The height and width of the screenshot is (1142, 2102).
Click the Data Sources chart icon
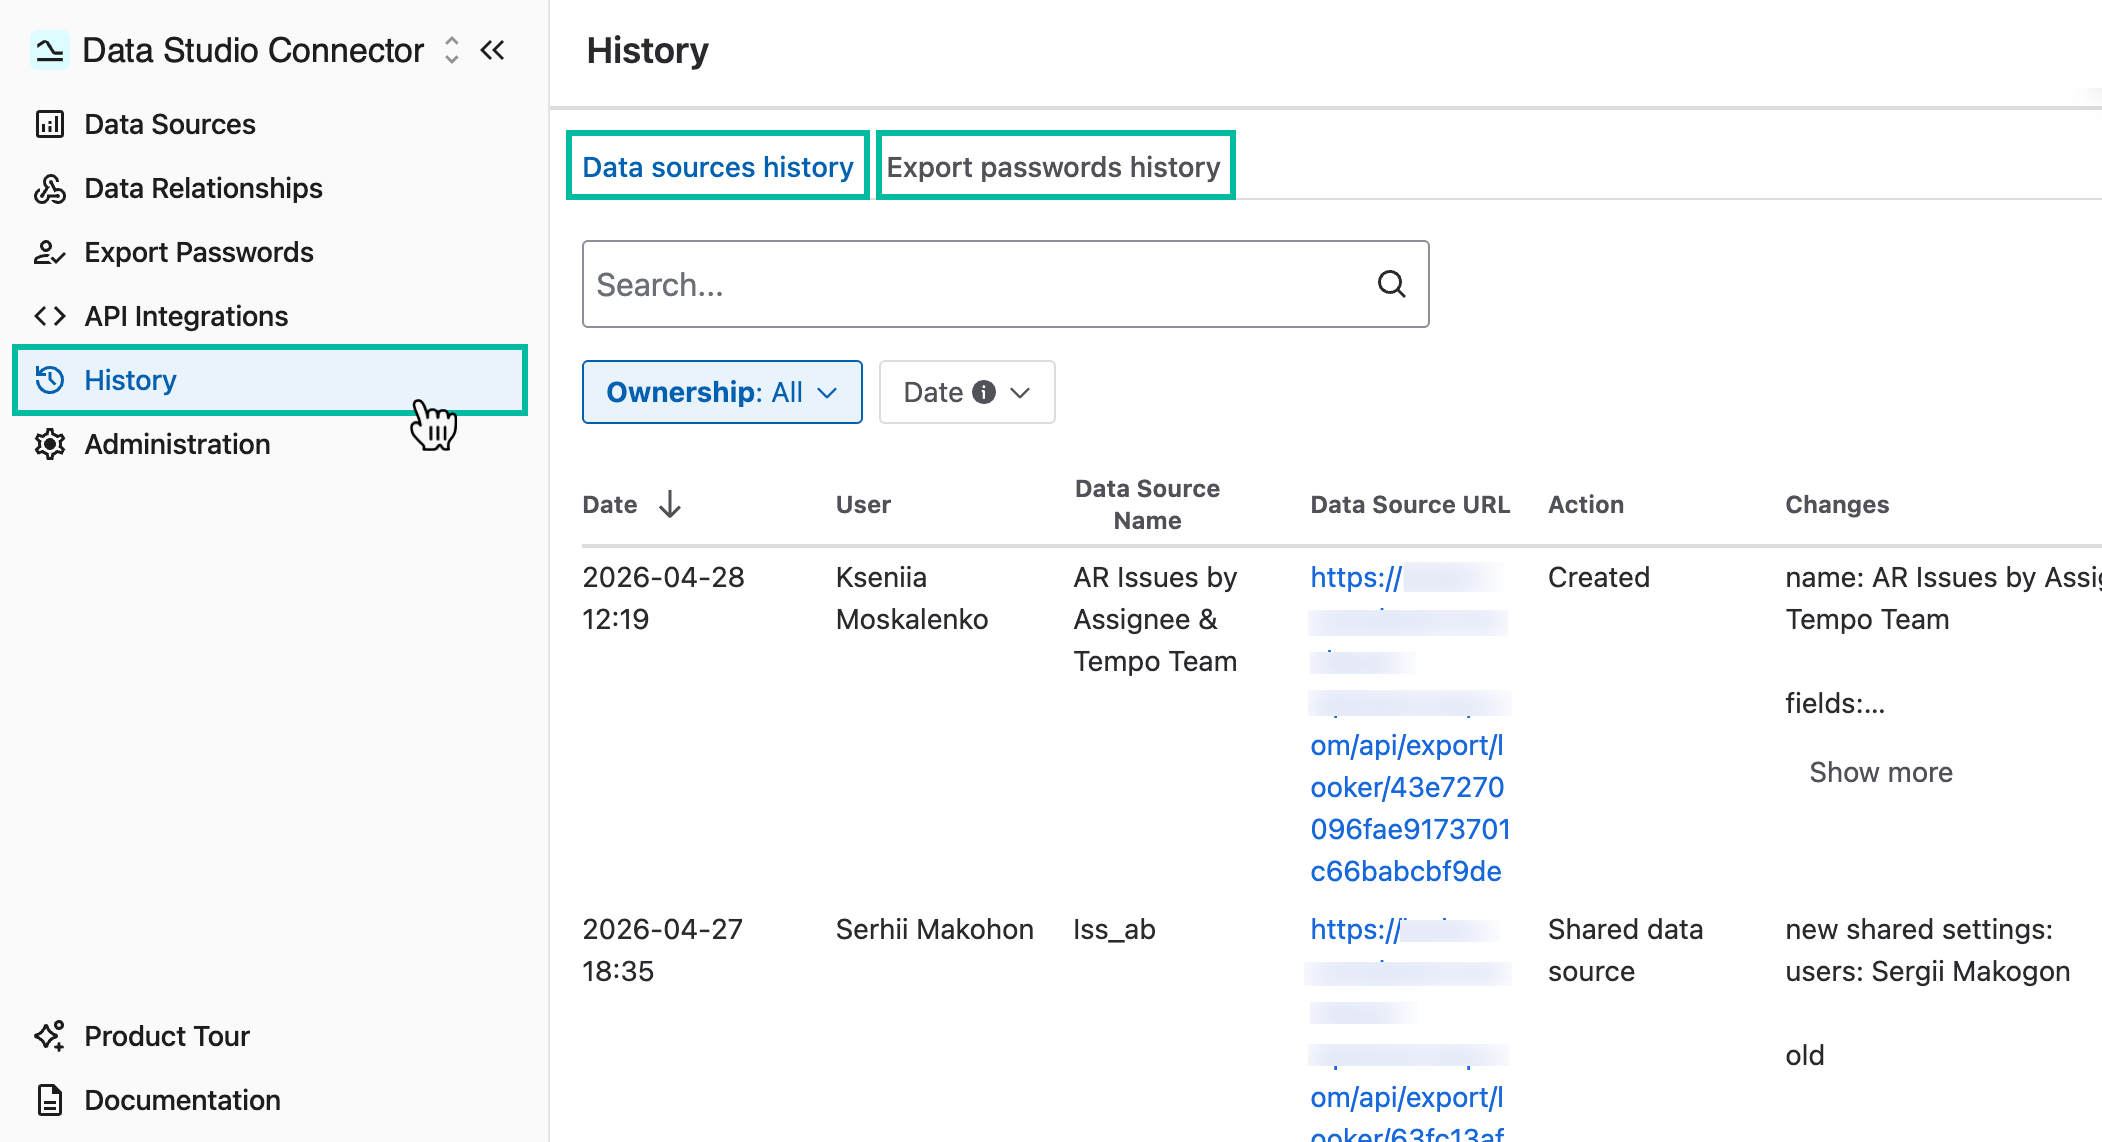(x=50, y=124)
